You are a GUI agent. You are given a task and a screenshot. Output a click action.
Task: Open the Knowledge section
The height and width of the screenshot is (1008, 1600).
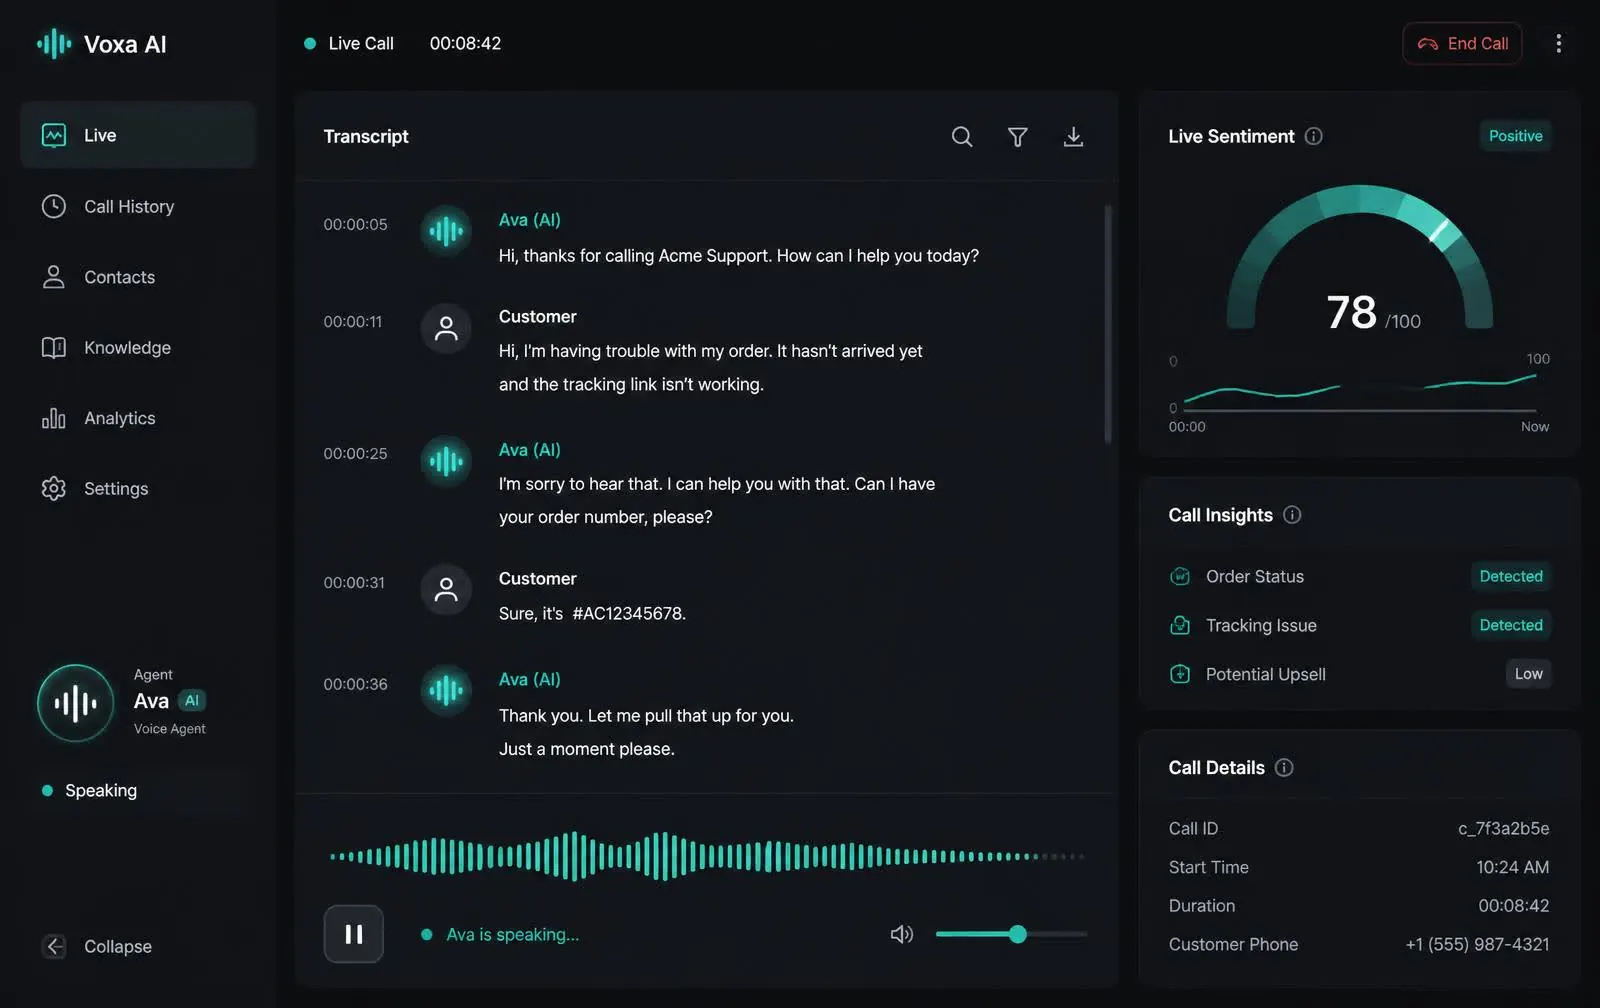click(138, 347)
